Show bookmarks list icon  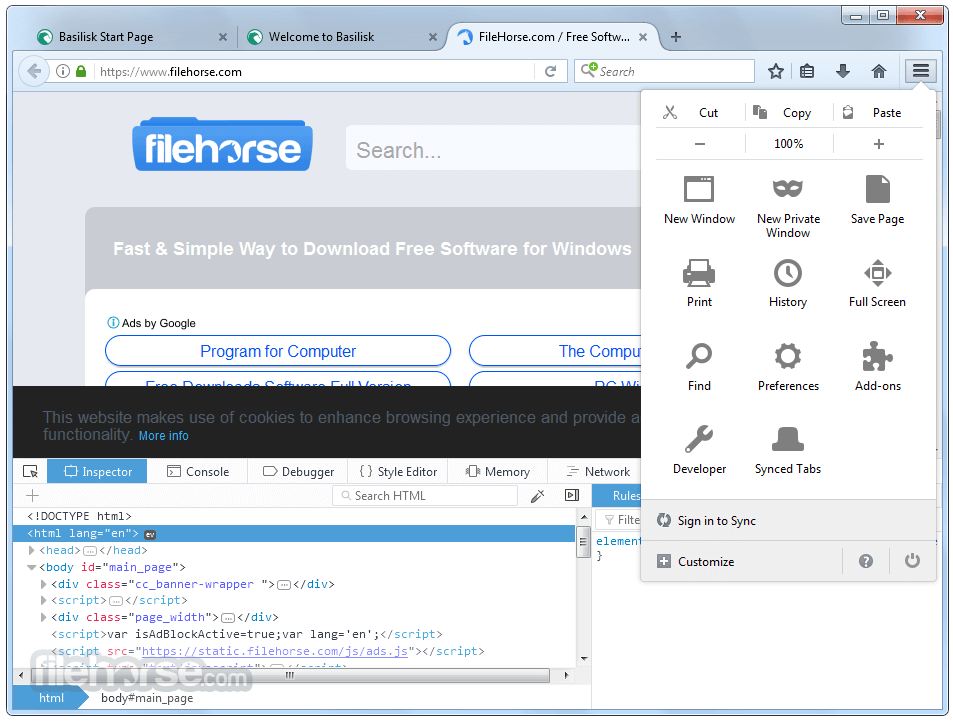(x=807, y=71)
